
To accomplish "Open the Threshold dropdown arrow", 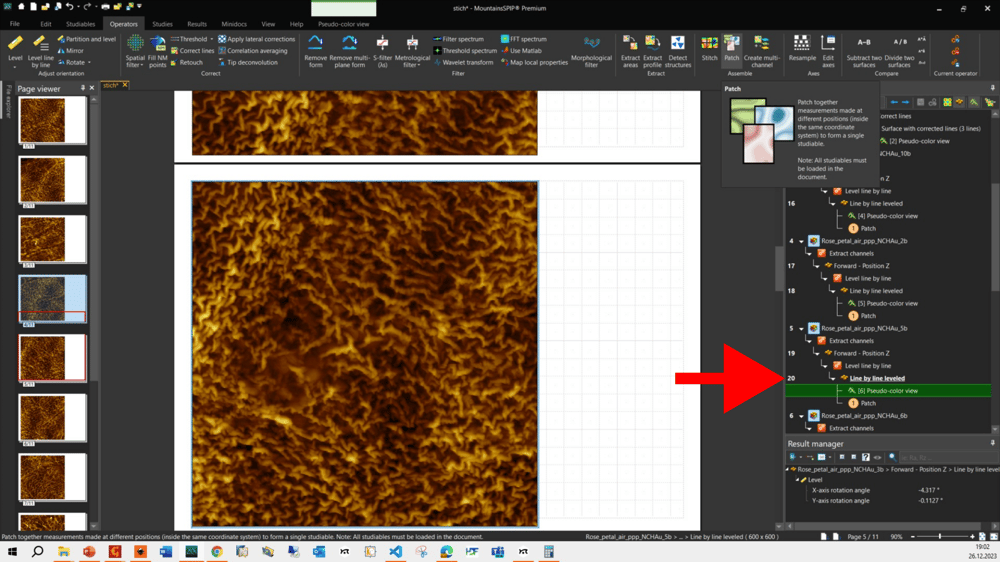I will coord(212,39).
